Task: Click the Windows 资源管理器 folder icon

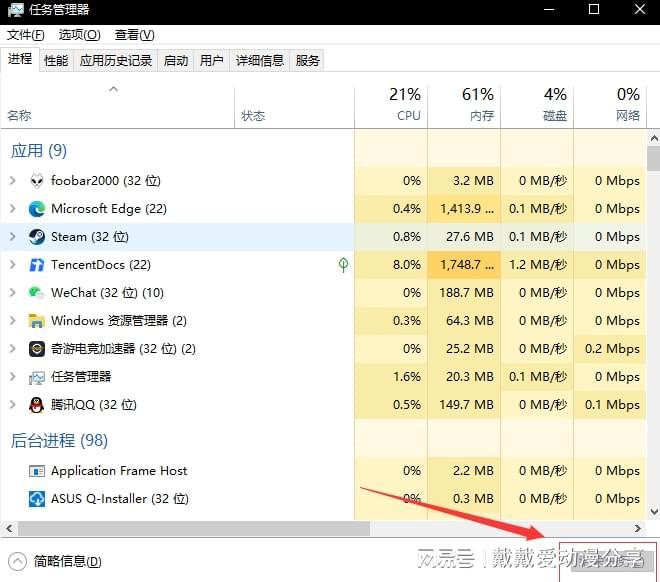Action: point(37,321)
